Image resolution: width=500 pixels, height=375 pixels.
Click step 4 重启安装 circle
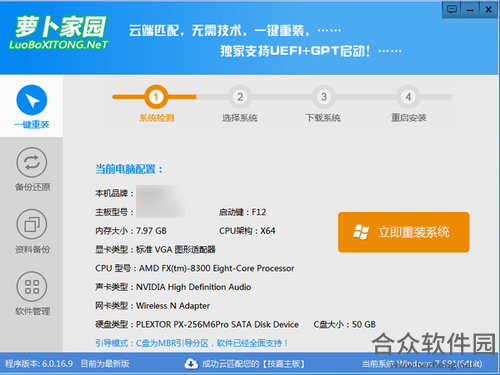tap(408, 97)
